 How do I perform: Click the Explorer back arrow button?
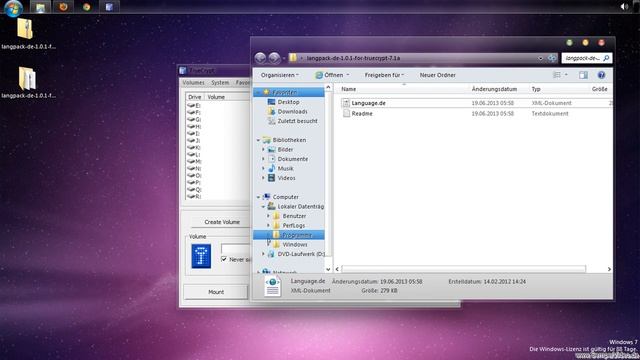pyautogui.click(x=260, y=58)
